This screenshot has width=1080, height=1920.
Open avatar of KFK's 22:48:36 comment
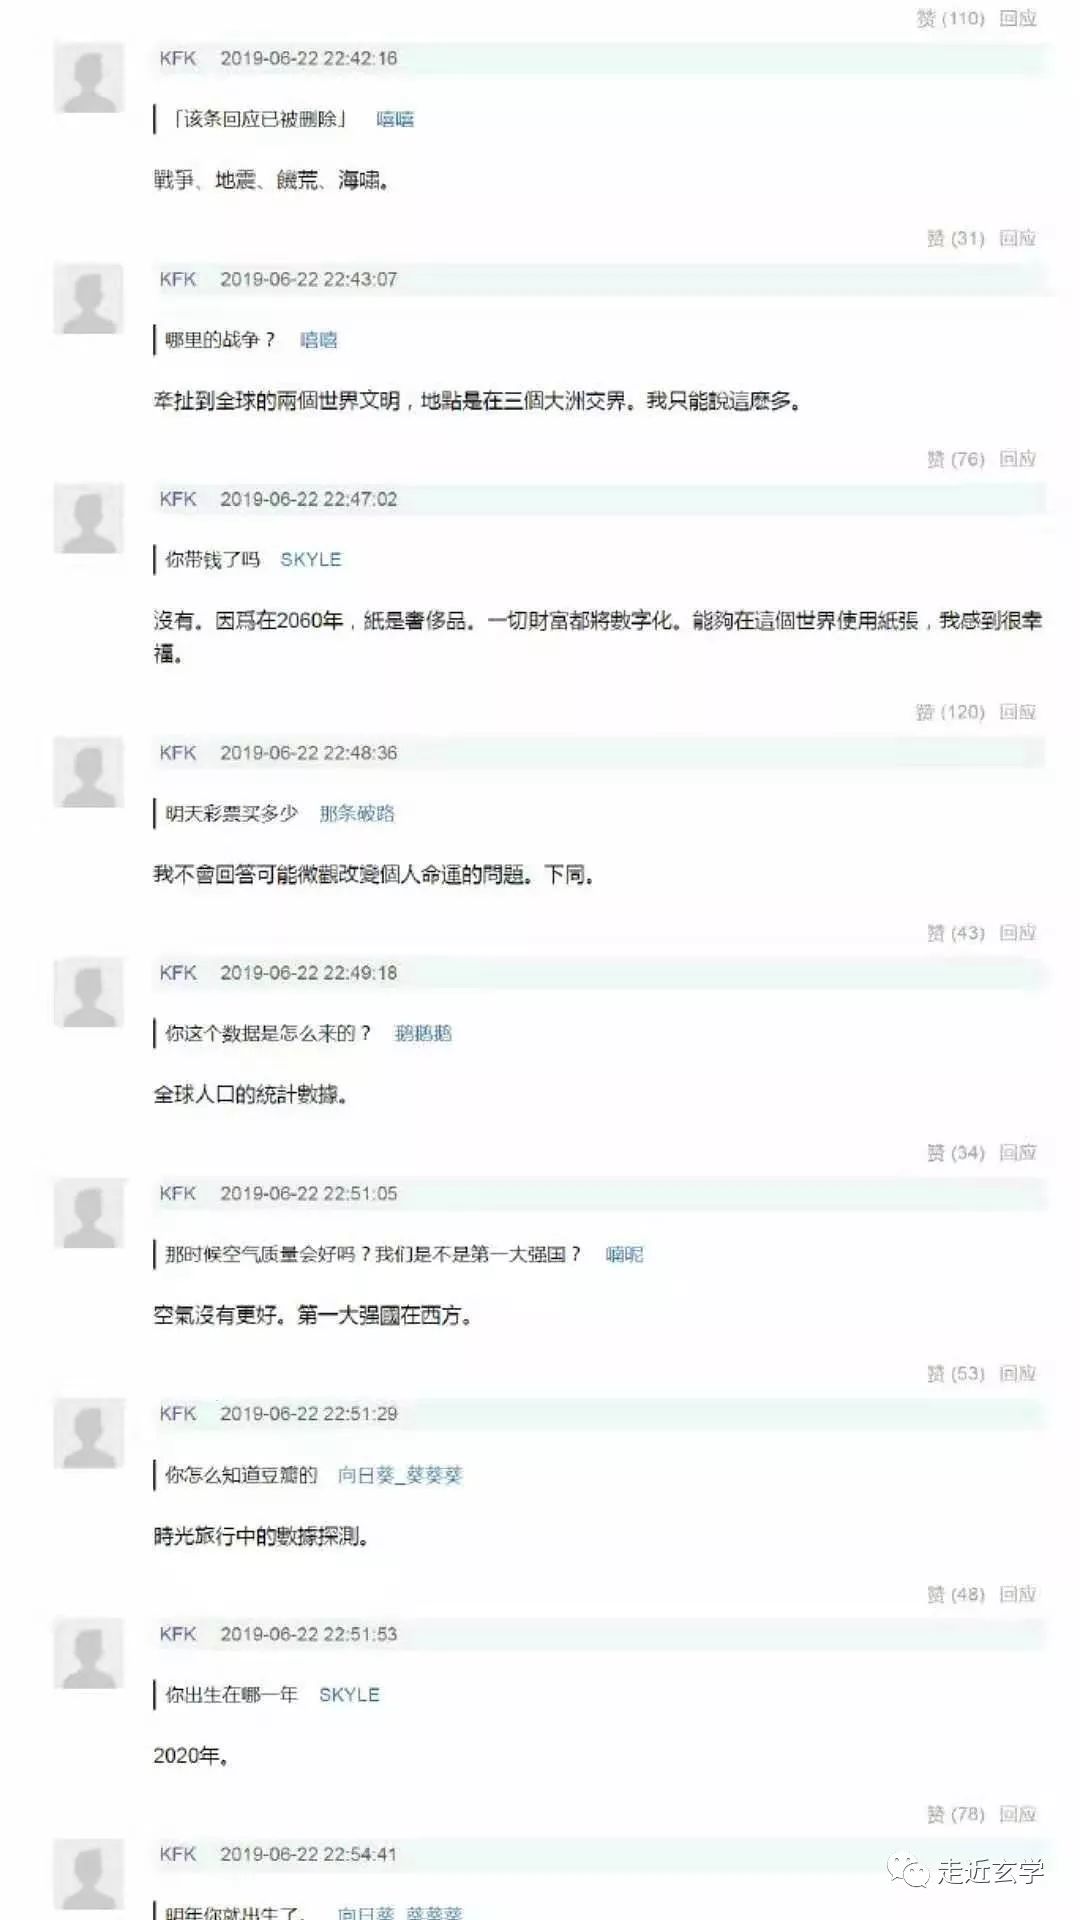[x=89, y=773]
